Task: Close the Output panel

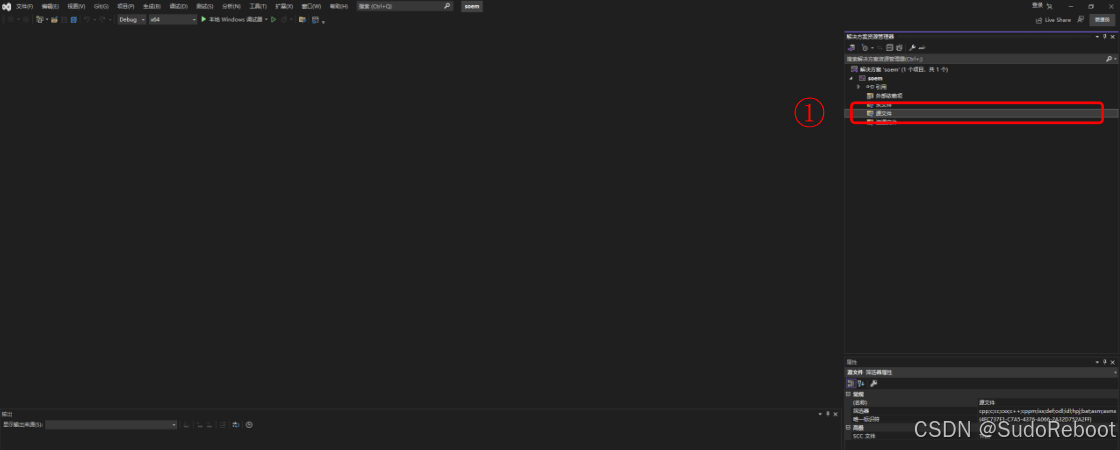Action: [836, 414]
